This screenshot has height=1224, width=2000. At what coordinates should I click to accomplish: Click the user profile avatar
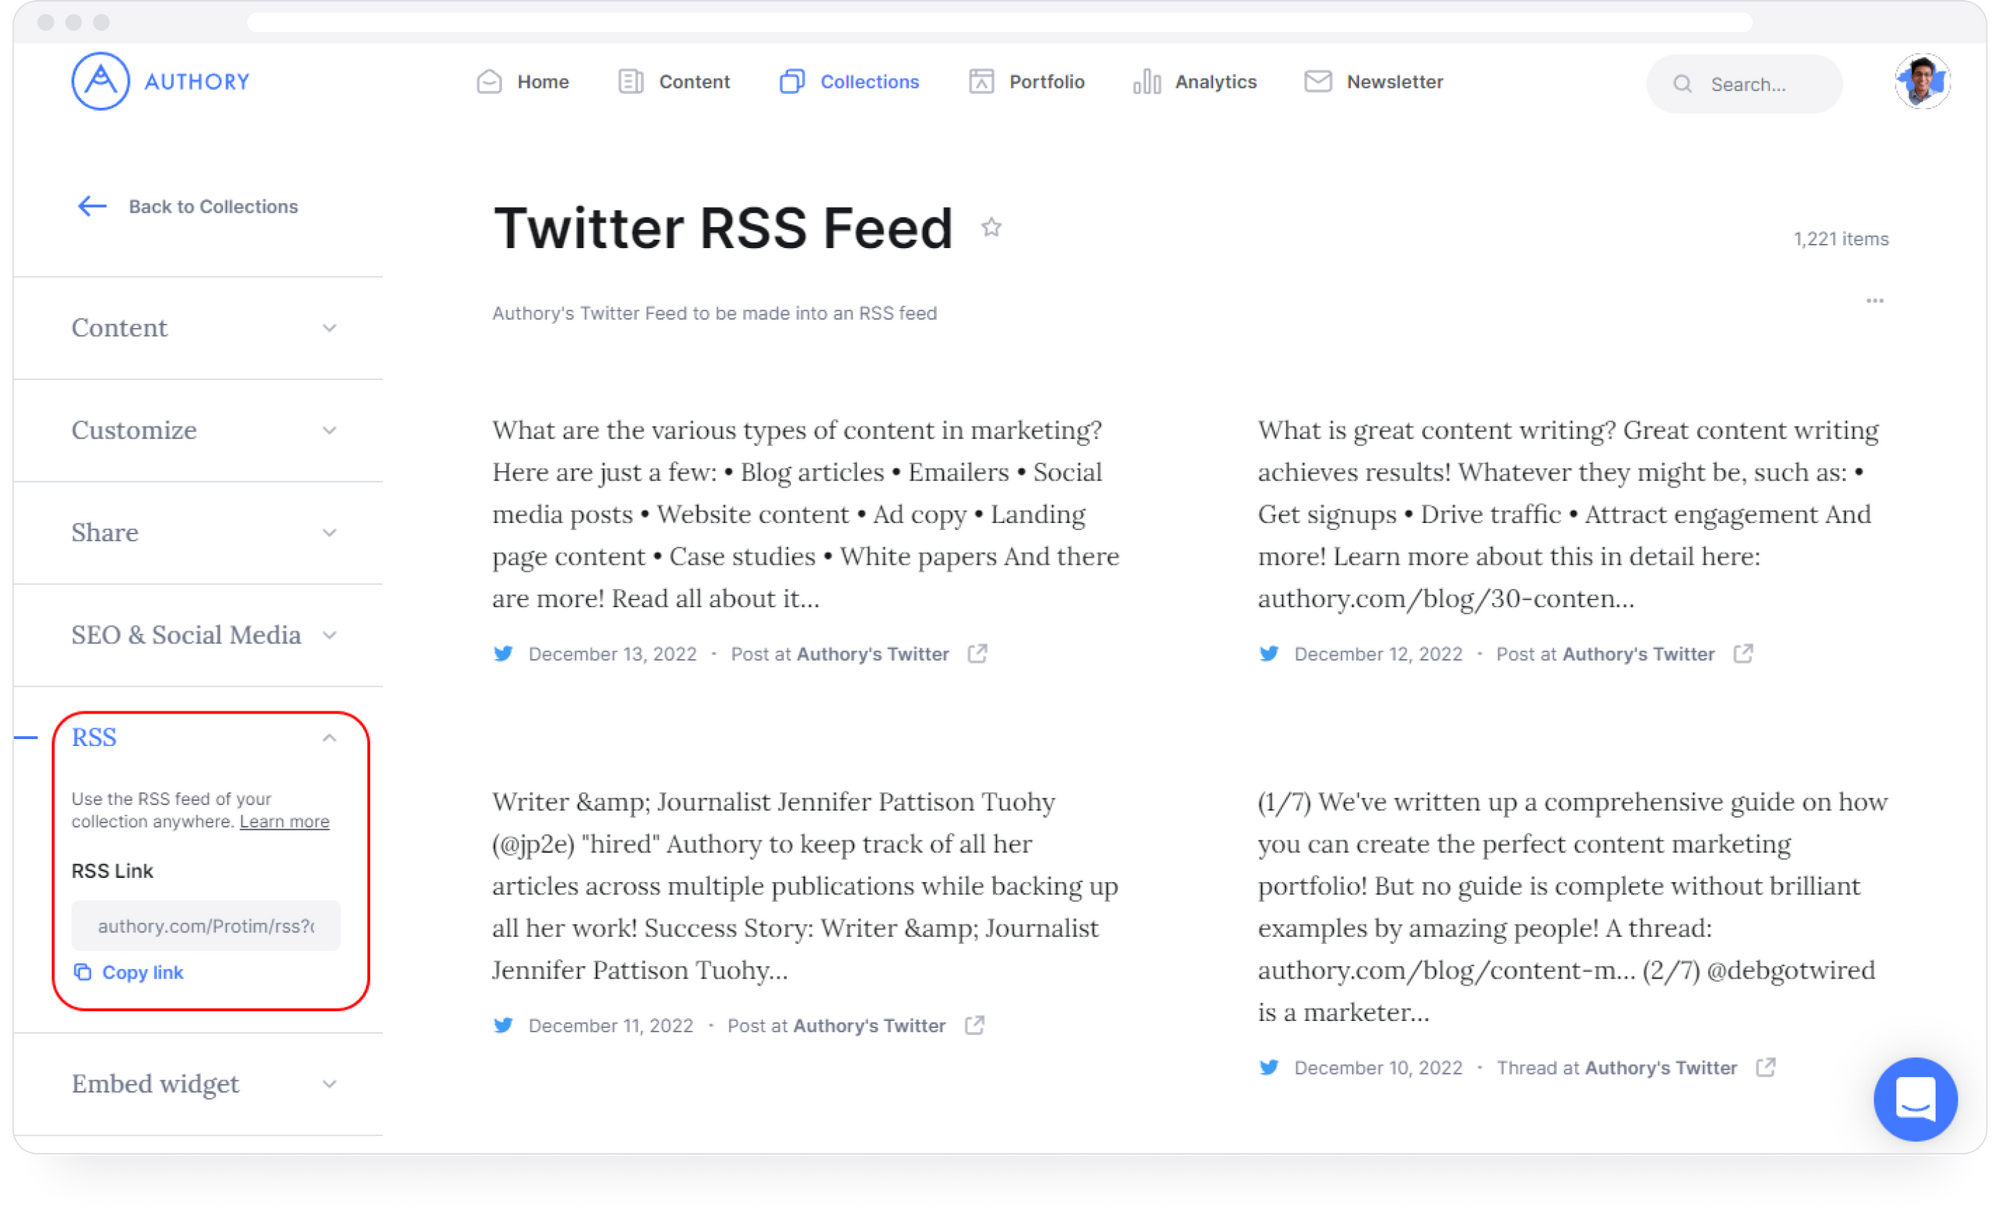[x=1922, y=82]
